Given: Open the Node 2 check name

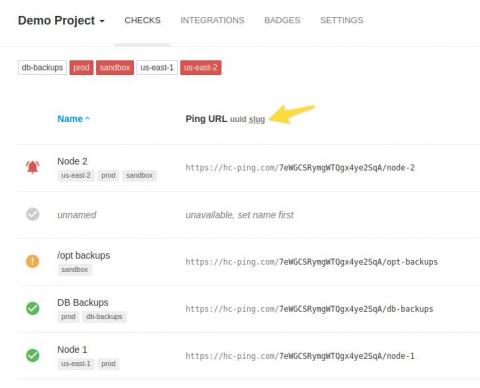Looking at the screenshot, I should pyautogui.click(x=72, y=161).
